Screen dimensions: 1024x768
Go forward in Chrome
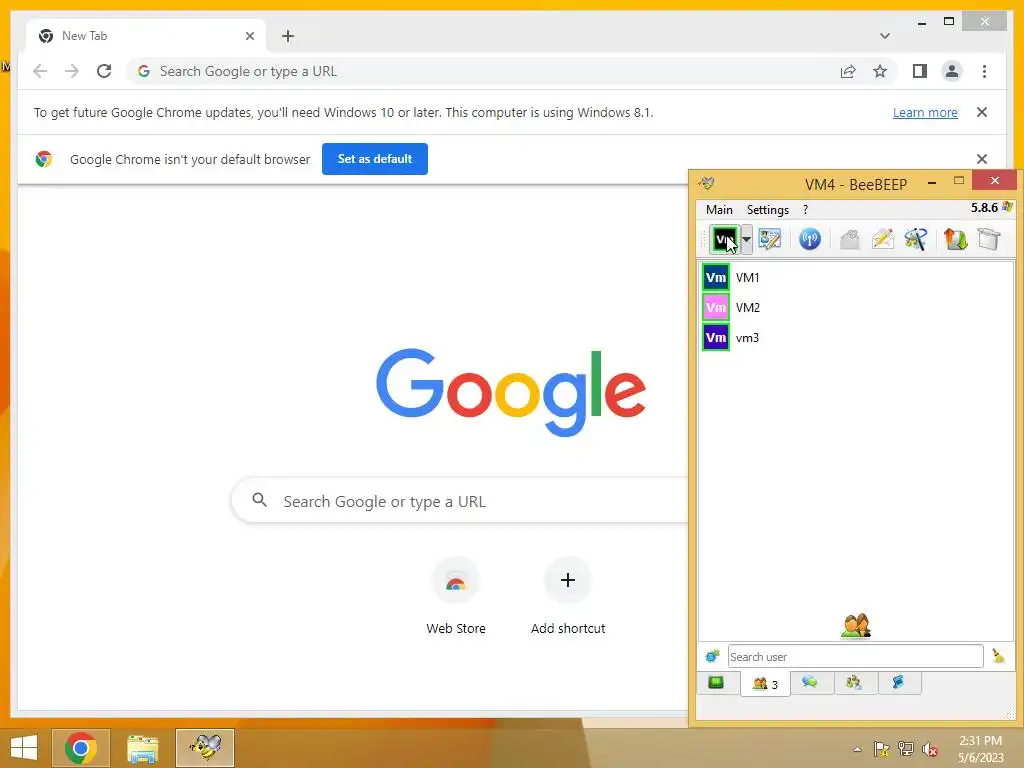click(72, 71)
